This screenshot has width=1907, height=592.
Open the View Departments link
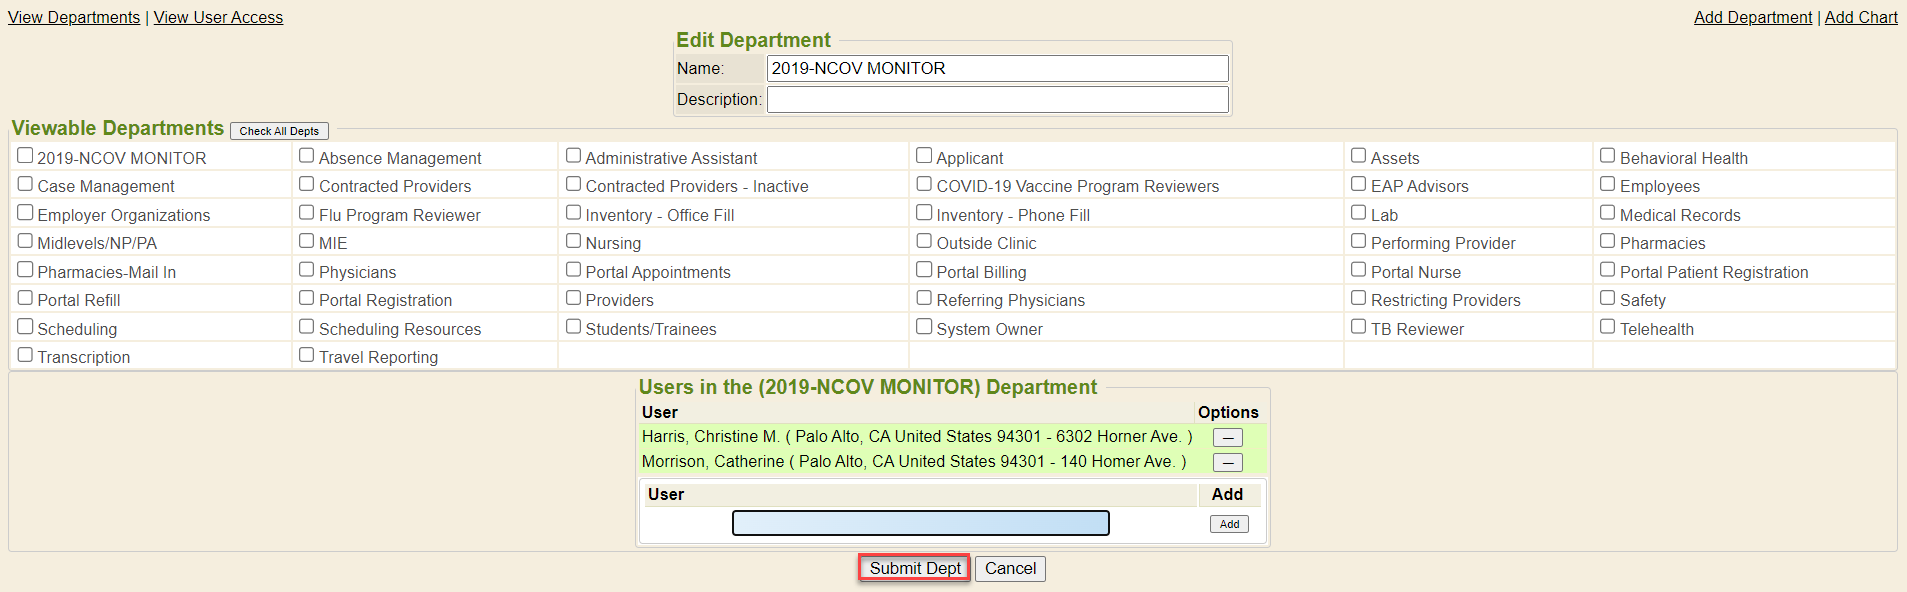pos(74,17)
